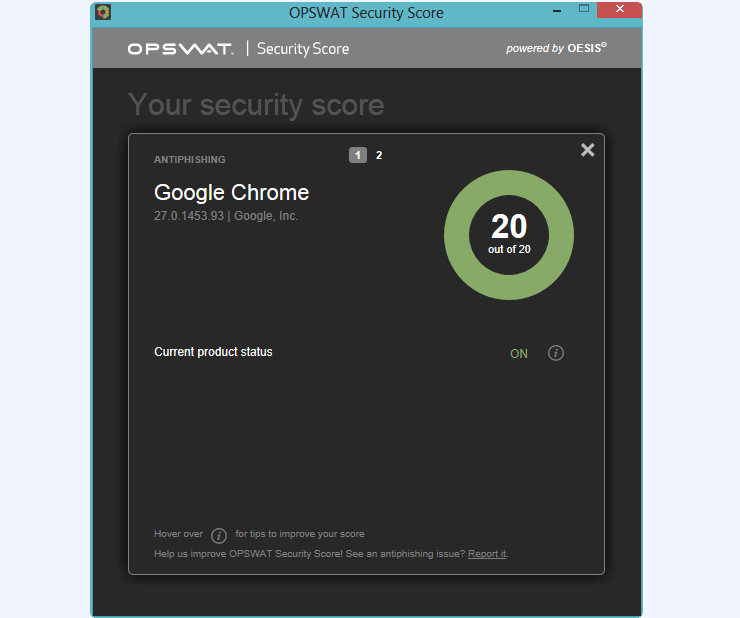Click the Current product status row label

tap(213, 352)
